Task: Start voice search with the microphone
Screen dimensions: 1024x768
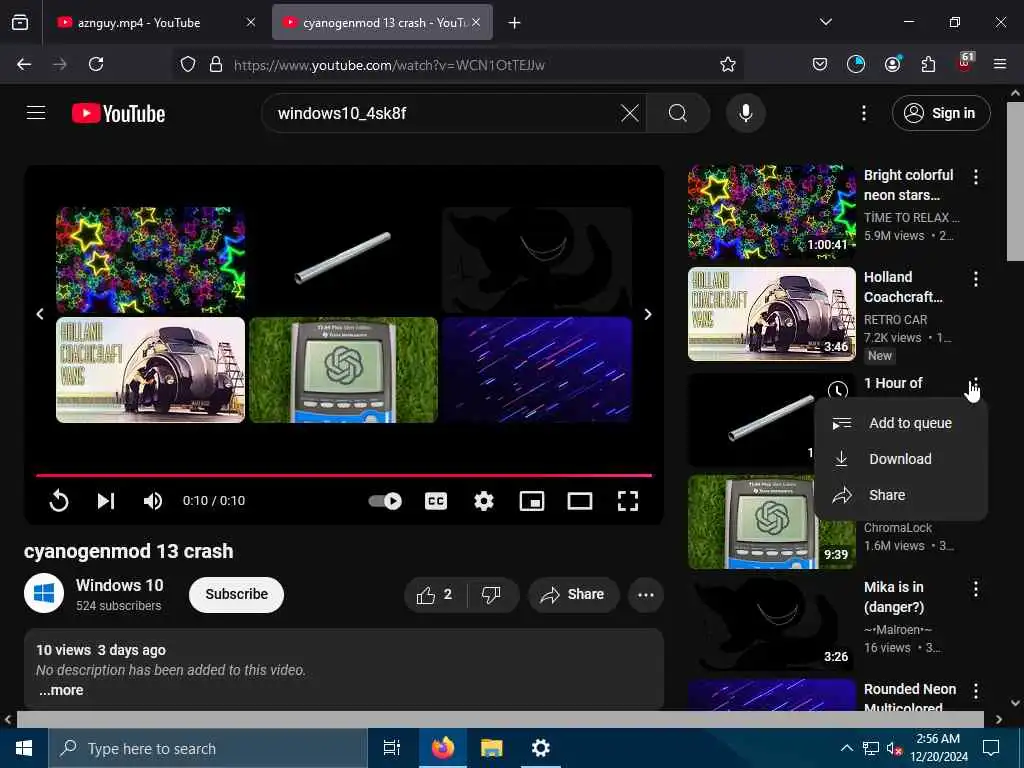Action: (745, 113)
